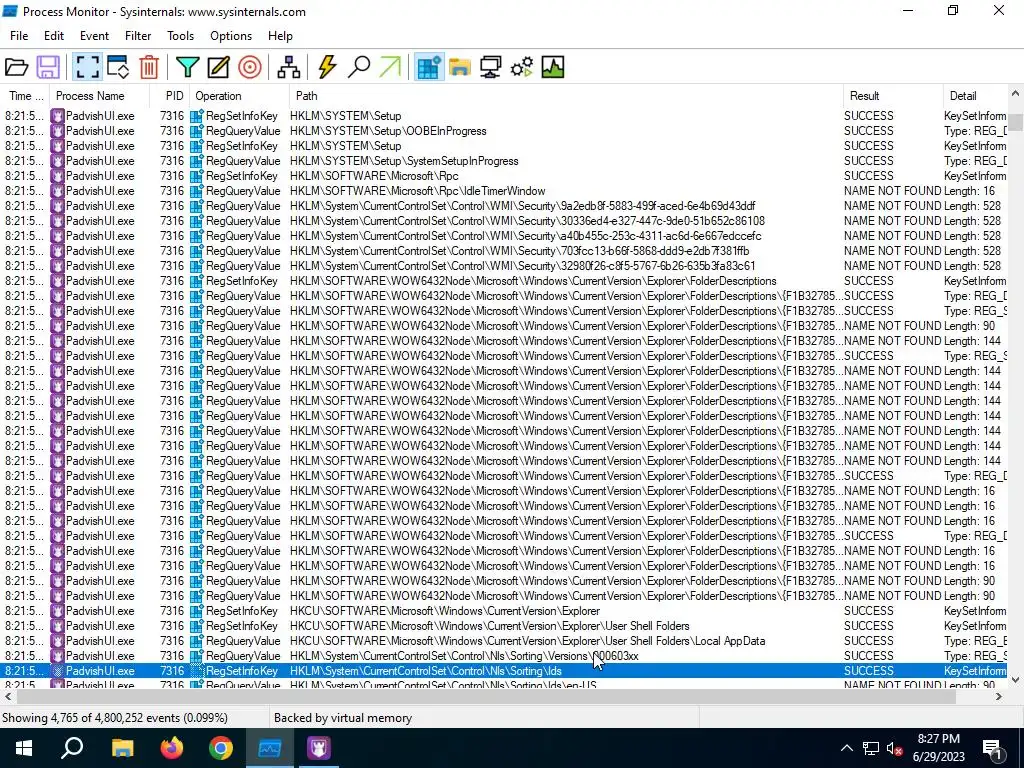Launch Firefox from the taskbar
This screenshot has width=1024, height=768.
click(172, 748)
